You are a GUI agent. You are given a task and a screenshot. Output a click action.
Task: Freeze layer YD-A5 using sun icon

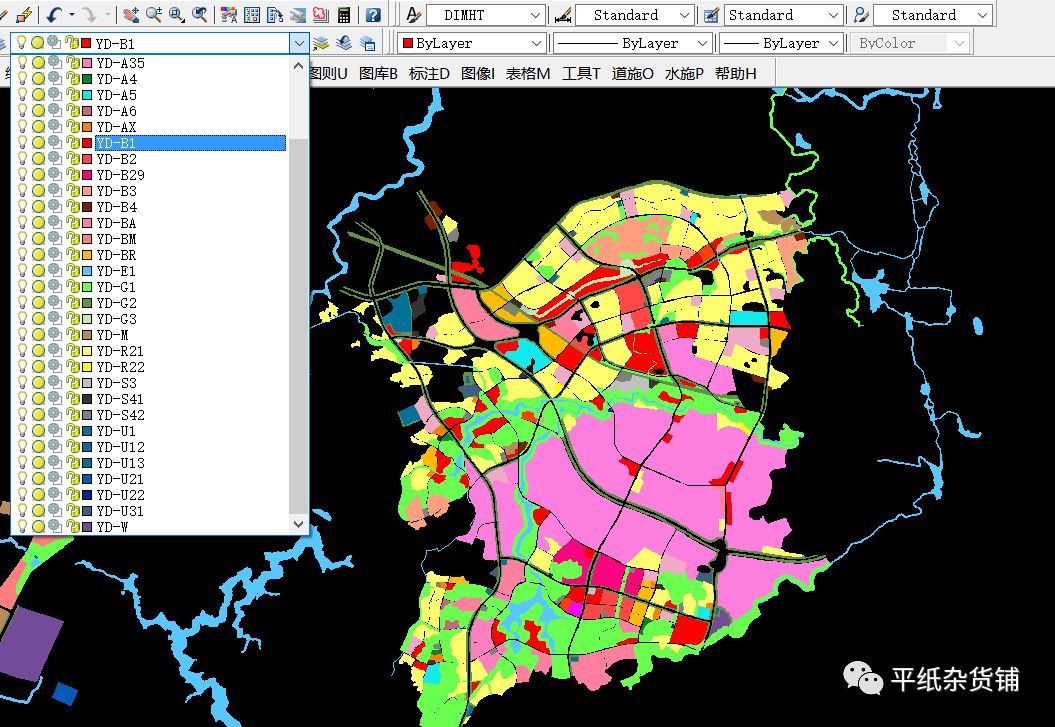(38, 95)
